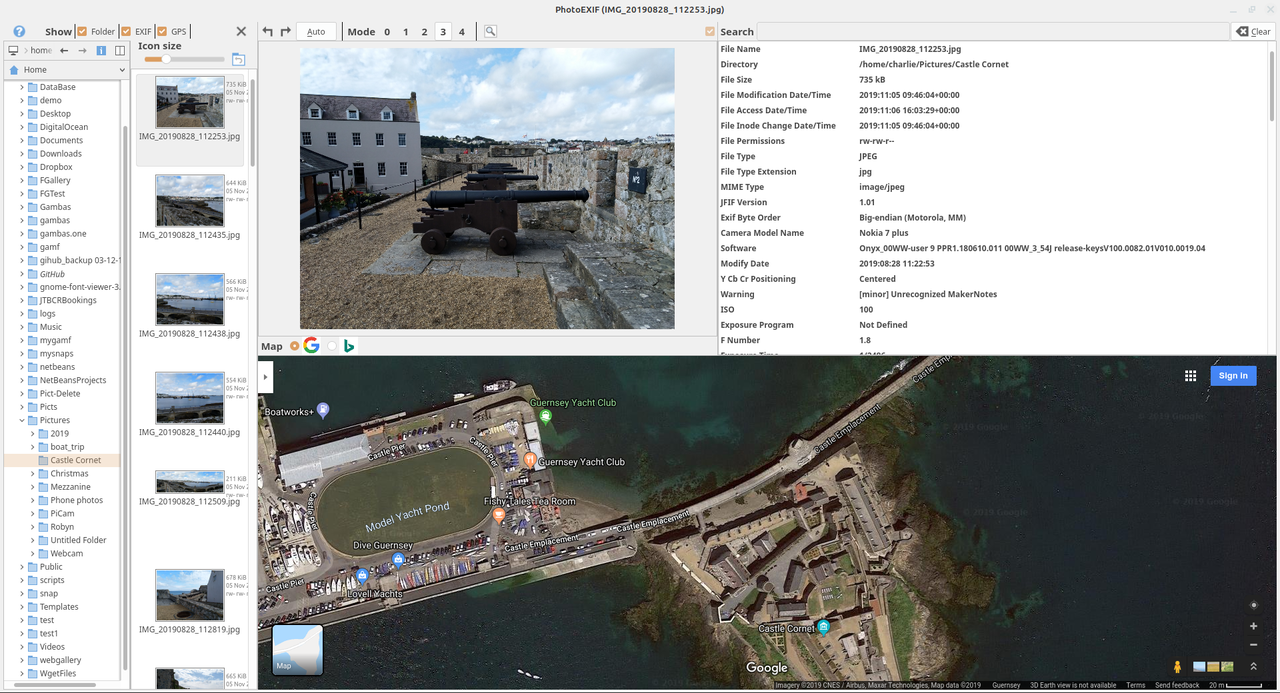Image resolution: width=1280 pixels, height=693 pixels.
Task: Go forward with the right arrow in folder pane
Action: pyautogui.click(x=82, y=50)
